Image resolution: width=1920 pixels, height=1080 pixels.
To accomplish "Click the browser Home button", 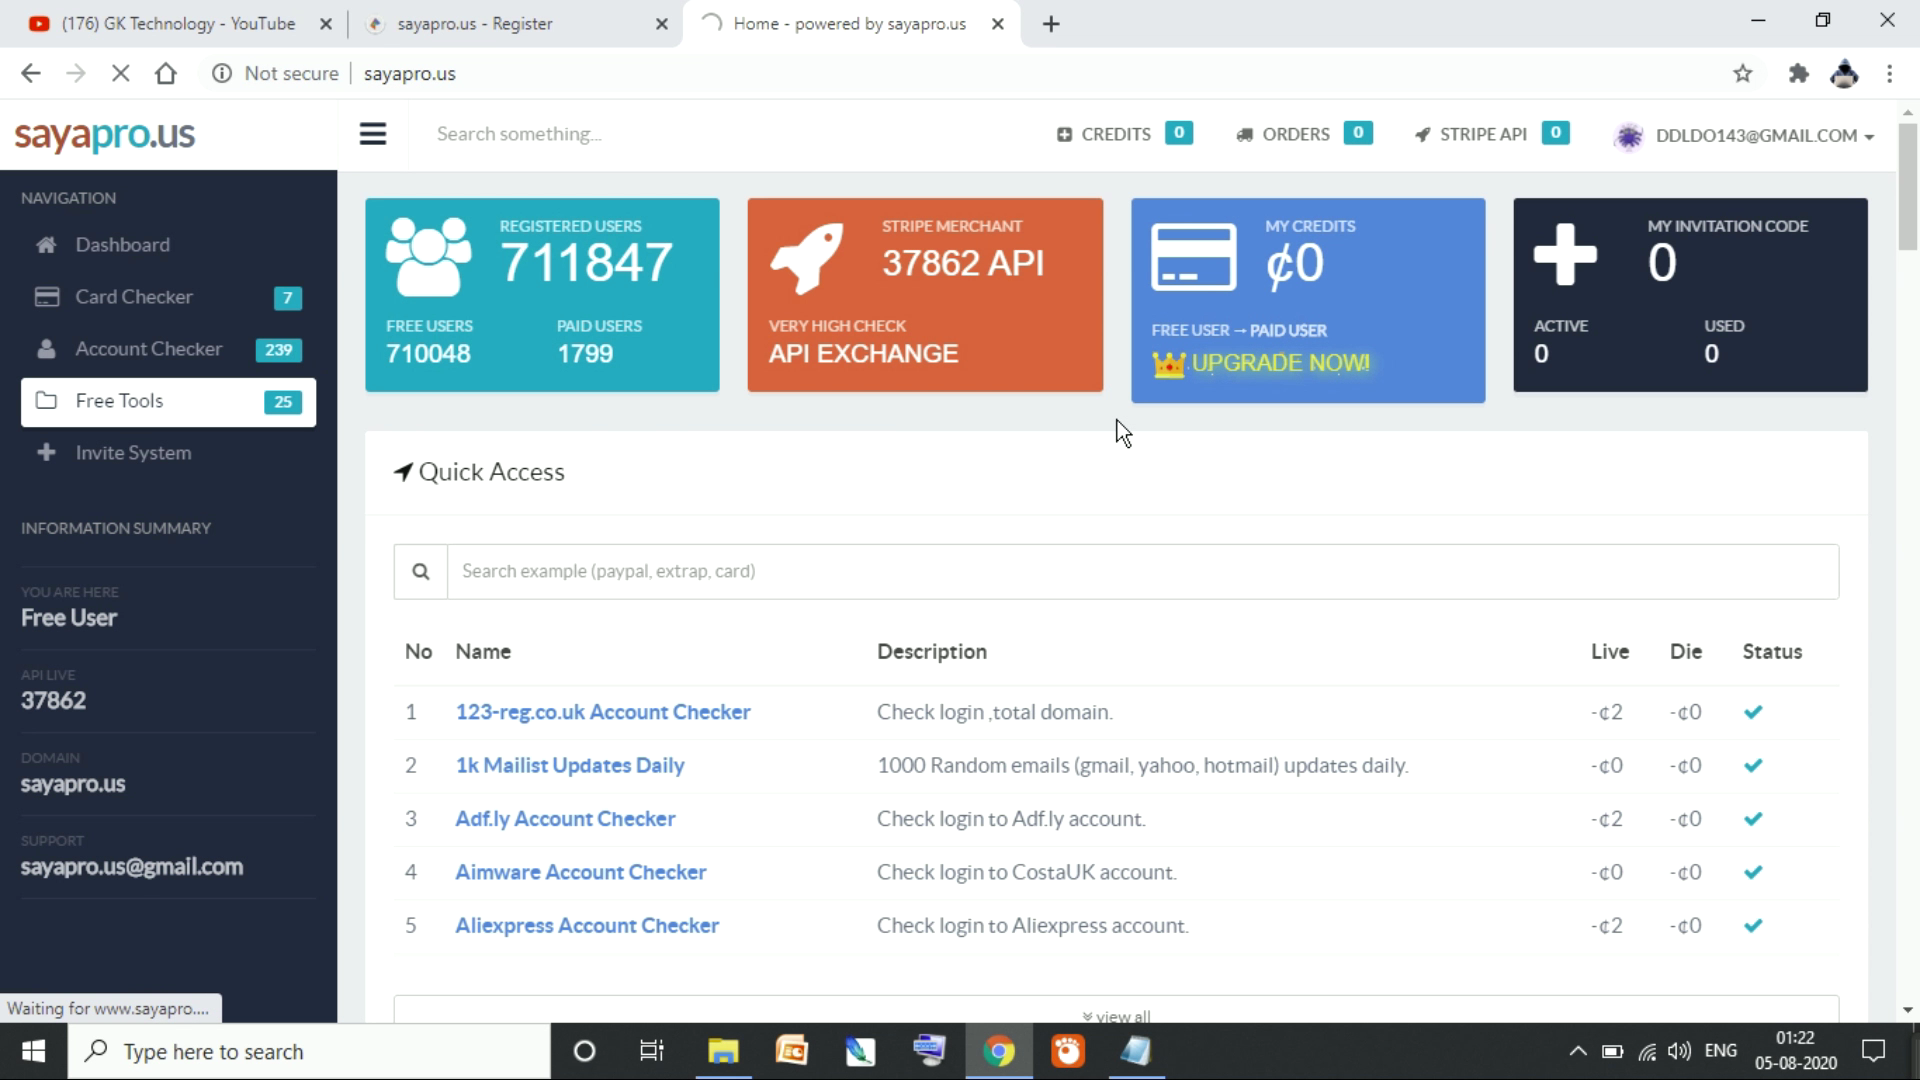I will tap(166, 73).
